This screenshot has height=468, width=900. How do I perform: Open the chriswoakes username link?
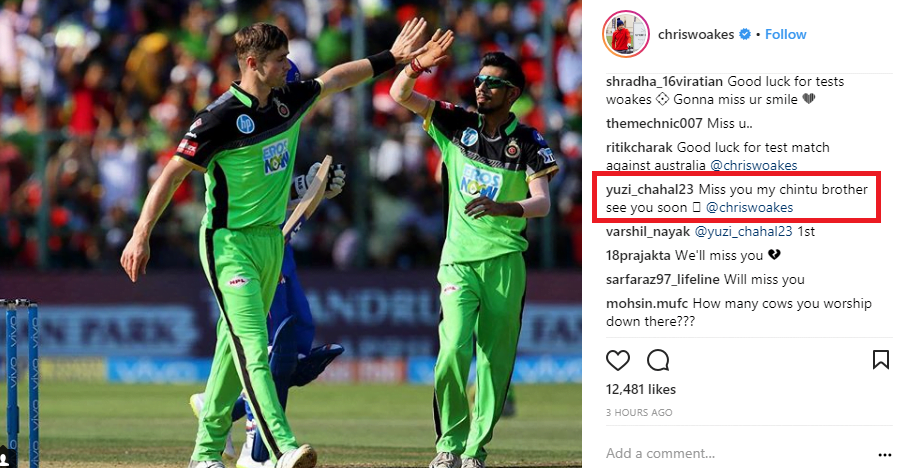coord(696,34)
